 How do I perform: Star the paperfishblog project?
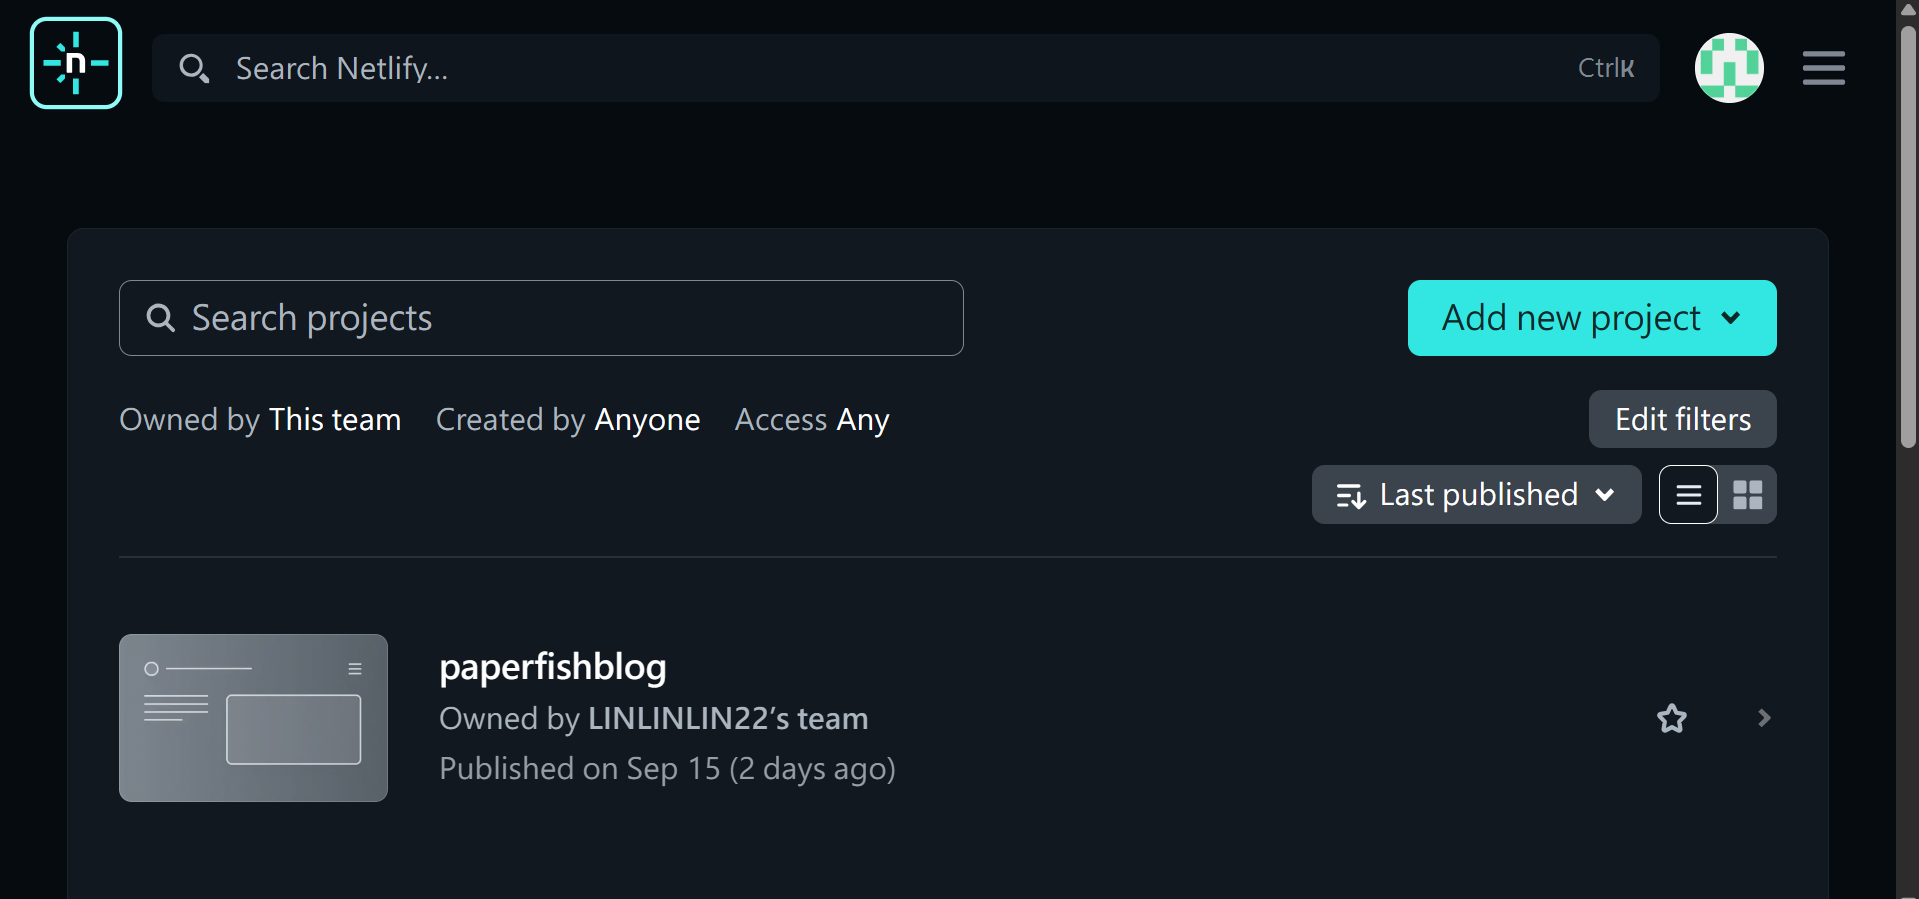[1671, 718]
